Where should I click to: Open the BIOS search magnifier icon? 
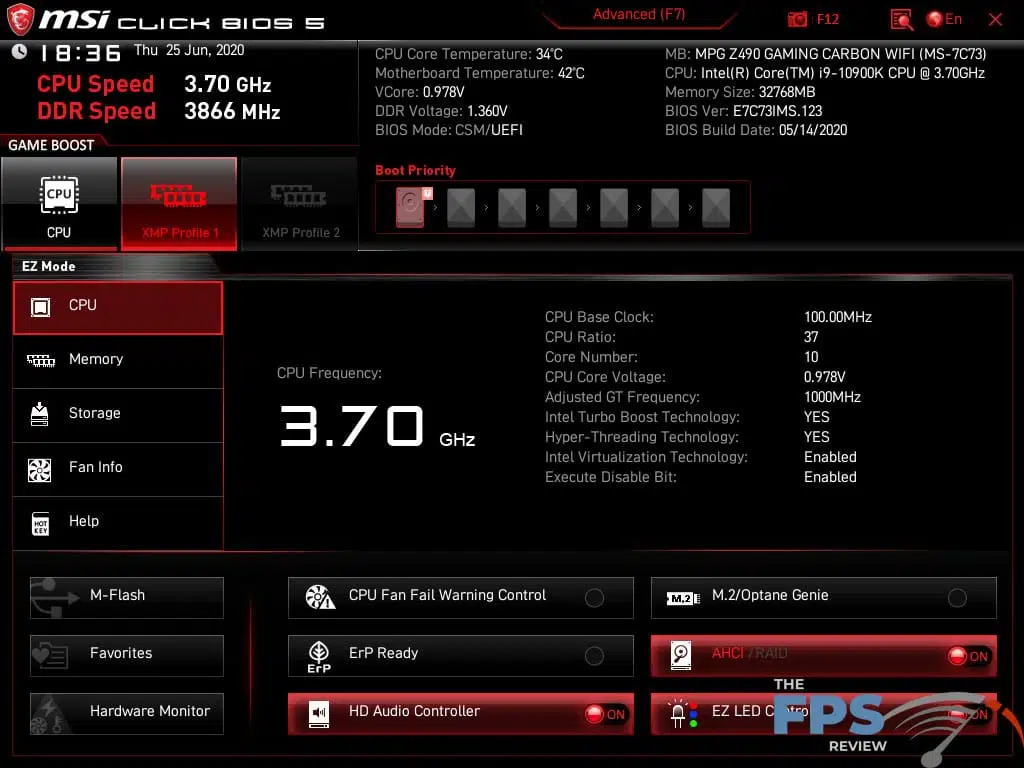[901, 20]
